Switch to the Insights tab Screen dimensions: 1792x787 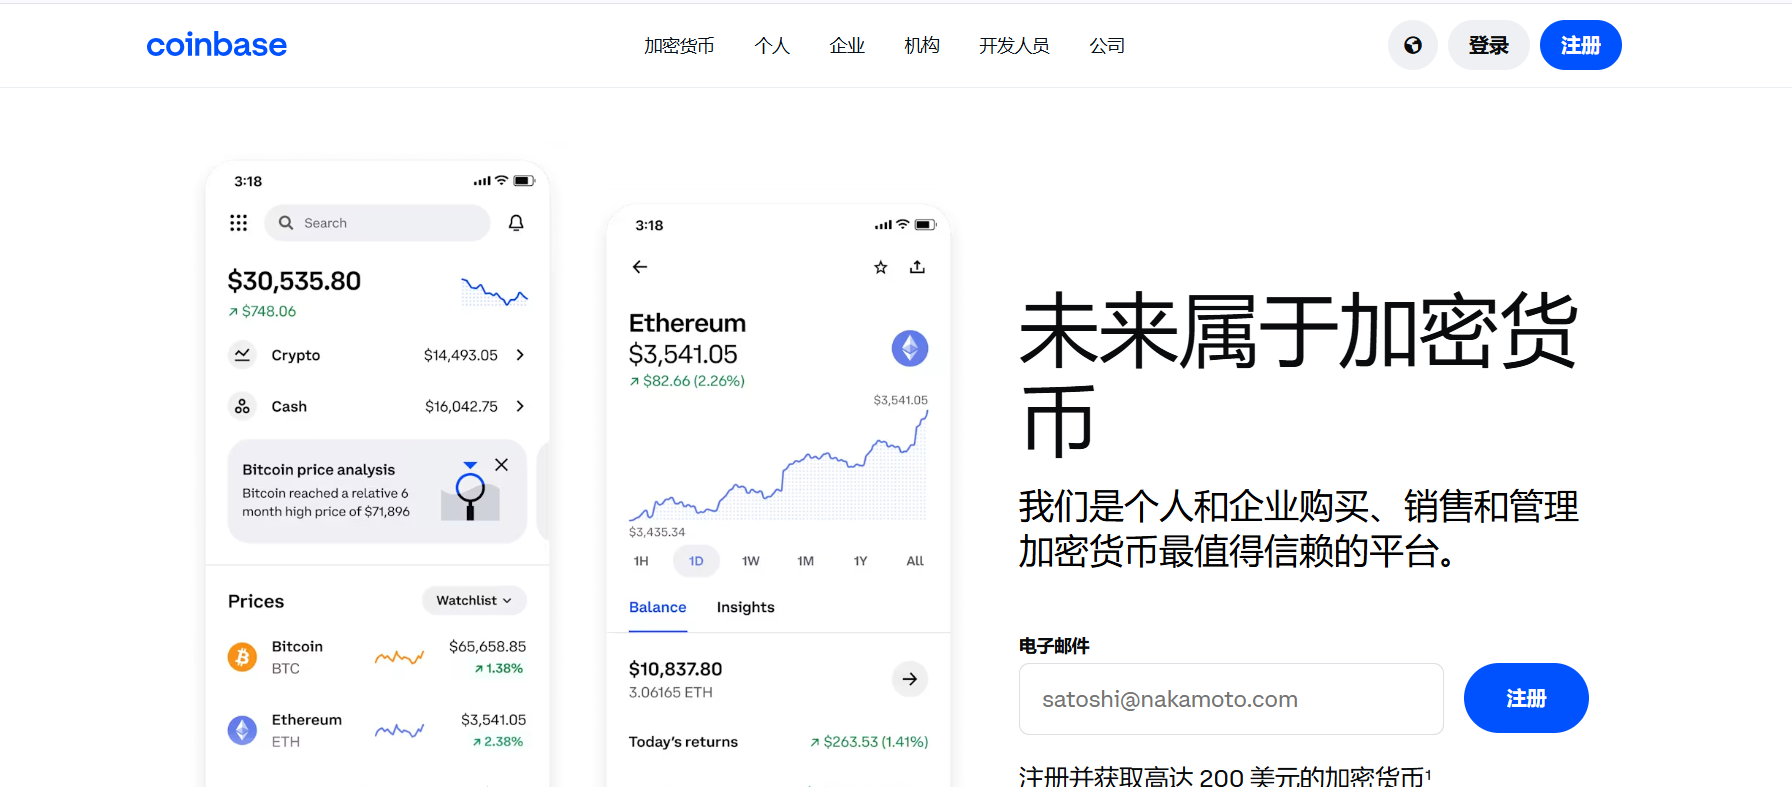pyautogui.click(x=746, y=608)
